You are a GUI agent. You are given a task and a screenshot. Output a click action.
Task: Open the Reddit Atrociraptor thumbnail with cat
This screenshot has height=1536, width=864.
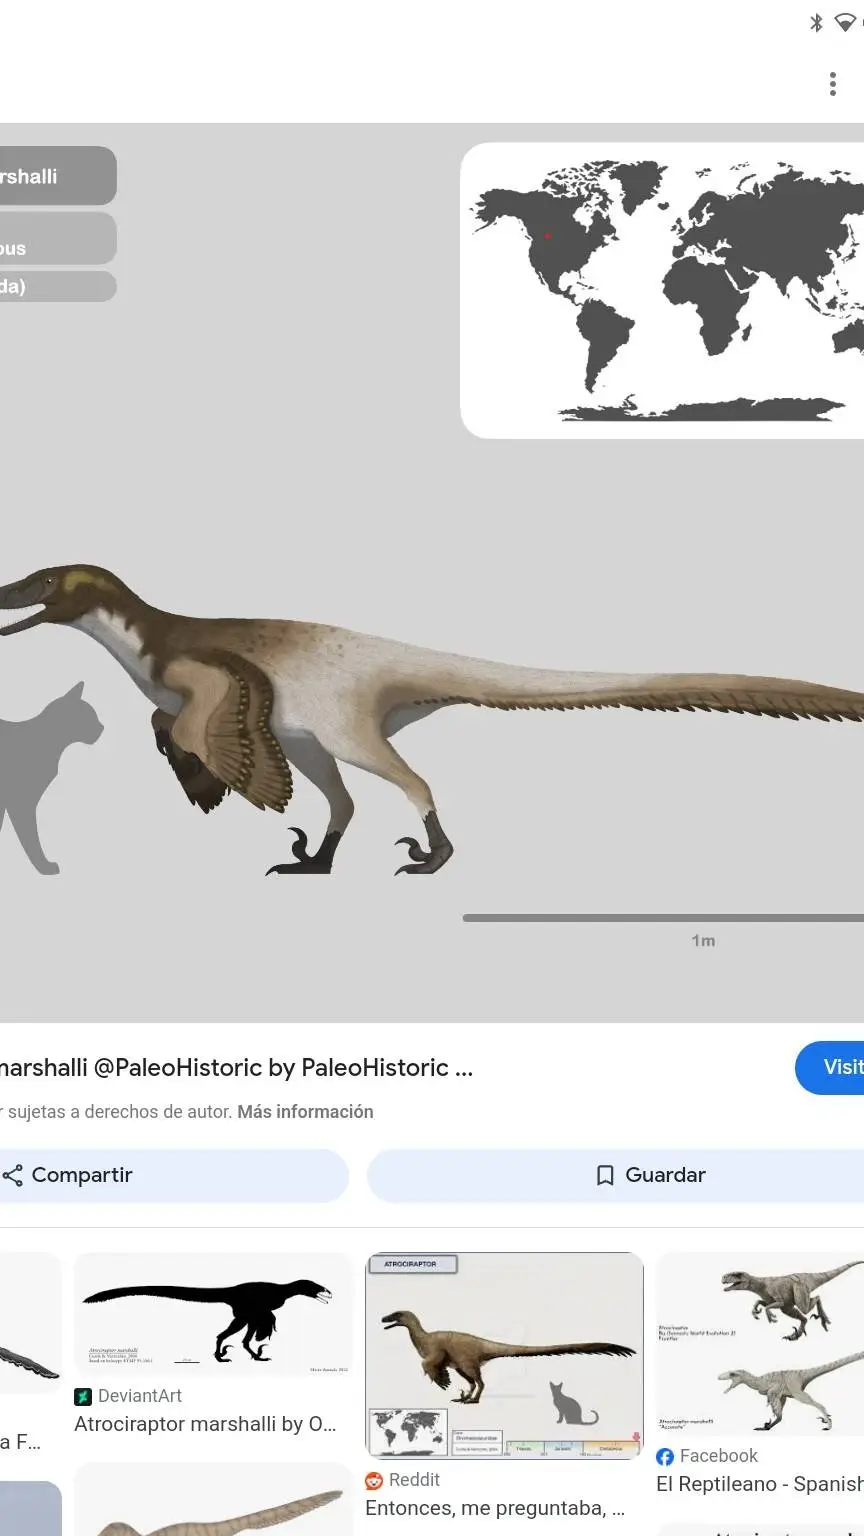pyautogui.click(x=504, y=1356)
